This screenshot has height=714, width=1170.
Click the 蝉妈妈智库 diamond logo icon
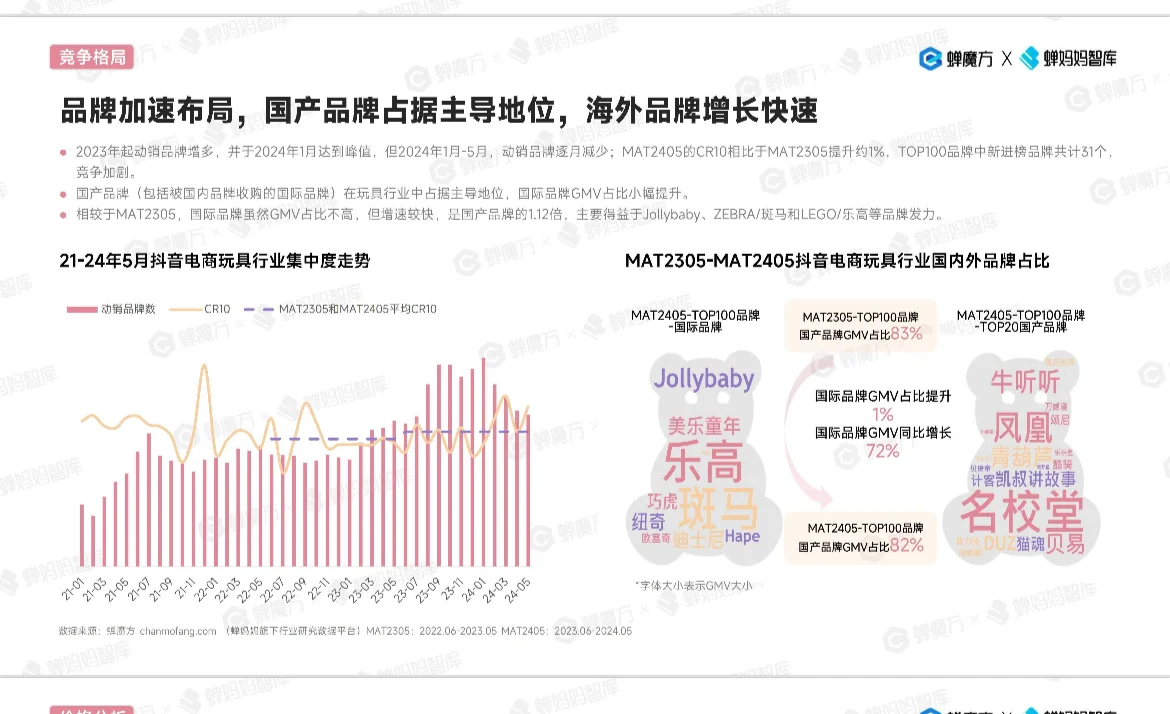pos(1028,59)
